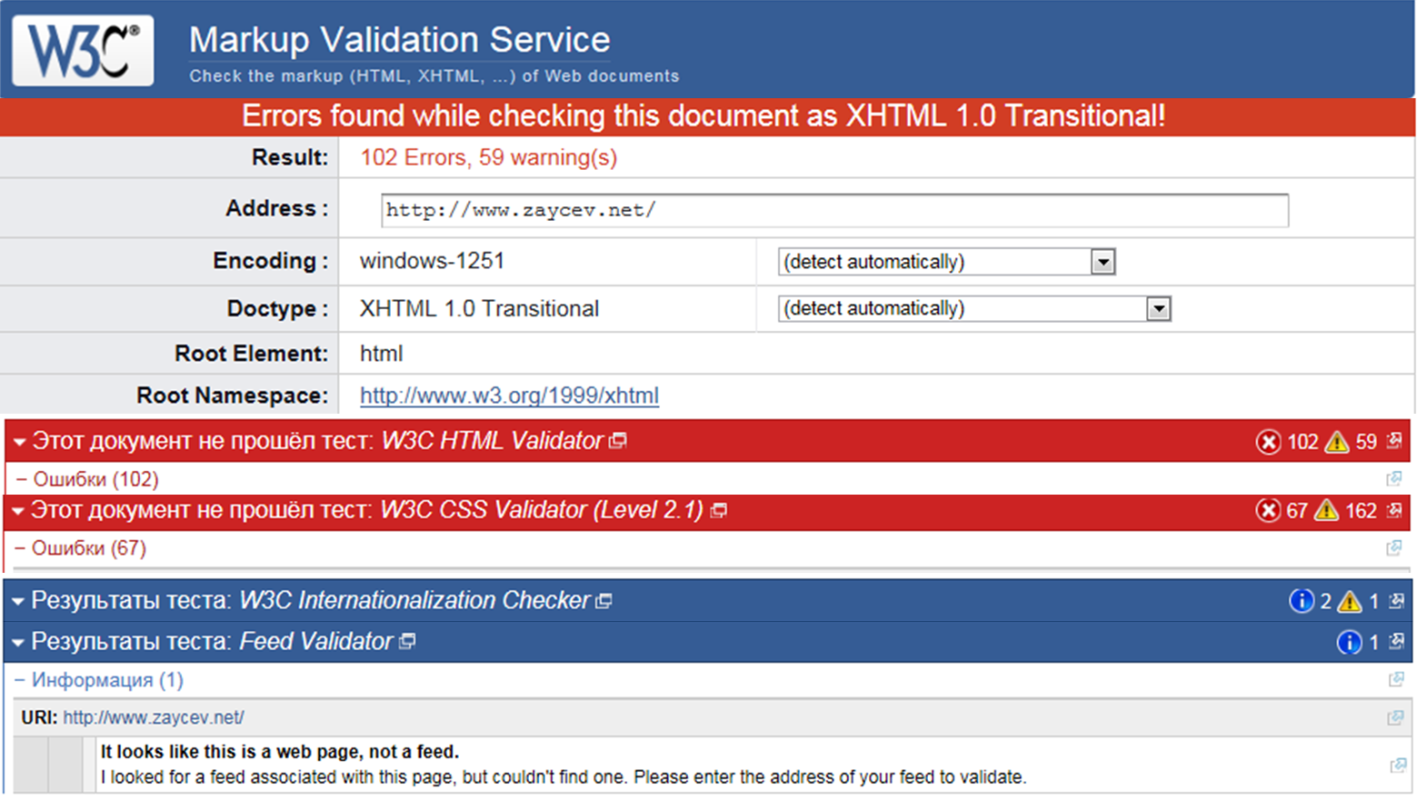Open the URI http://www.zaycev.net/ link
This screenshot has height=801, width=1417.
pyautogui.click(x=153, y=717)
